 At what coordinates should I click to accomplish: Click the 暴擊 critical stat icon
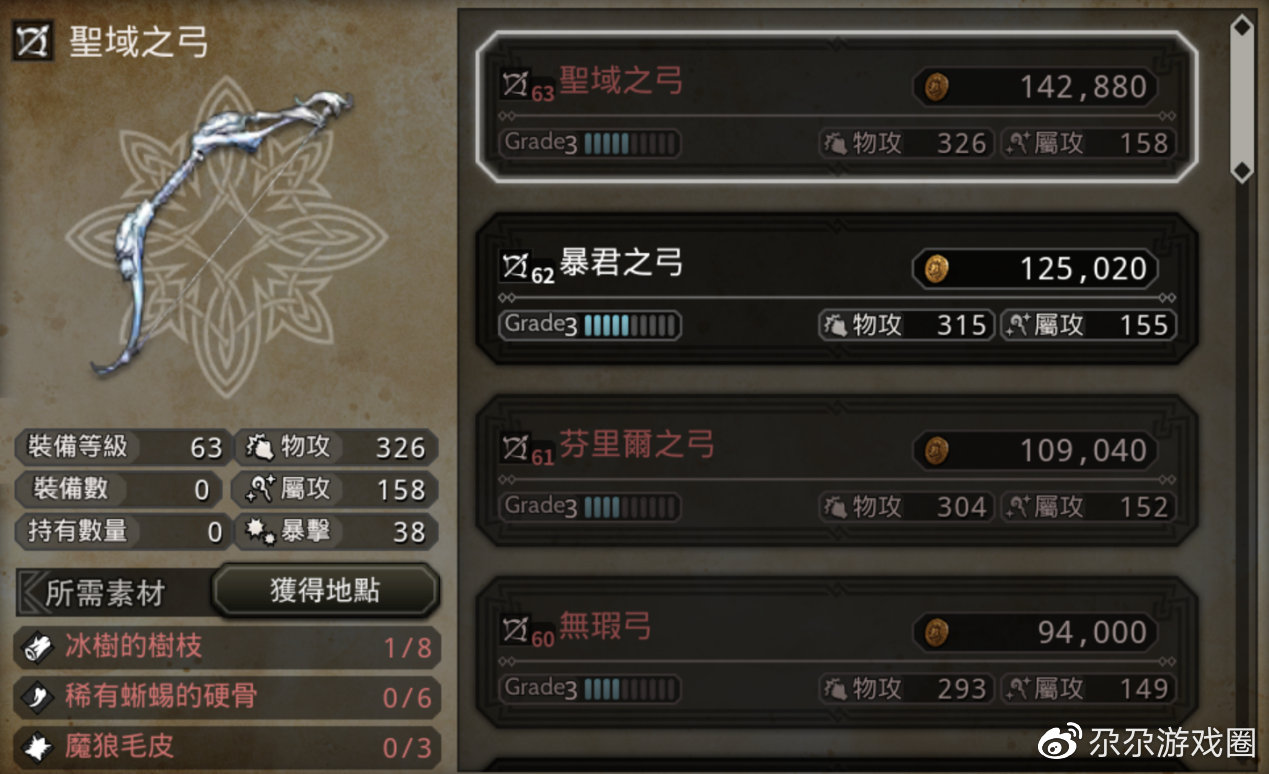[259, 531]
